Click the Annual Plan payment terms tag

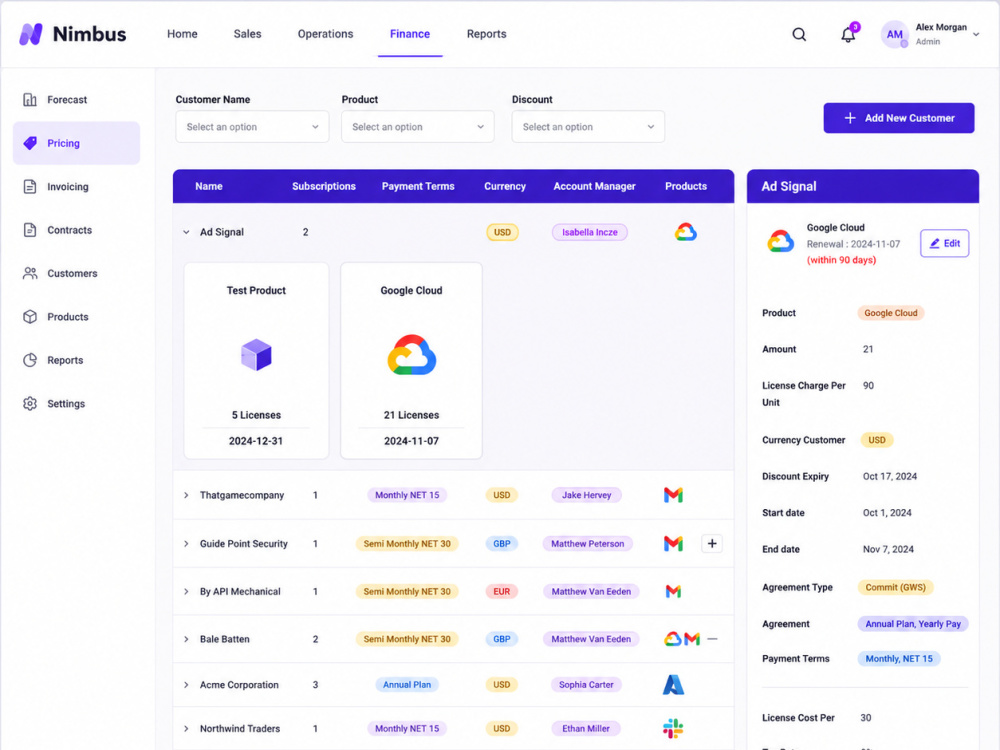coord(407,684)
